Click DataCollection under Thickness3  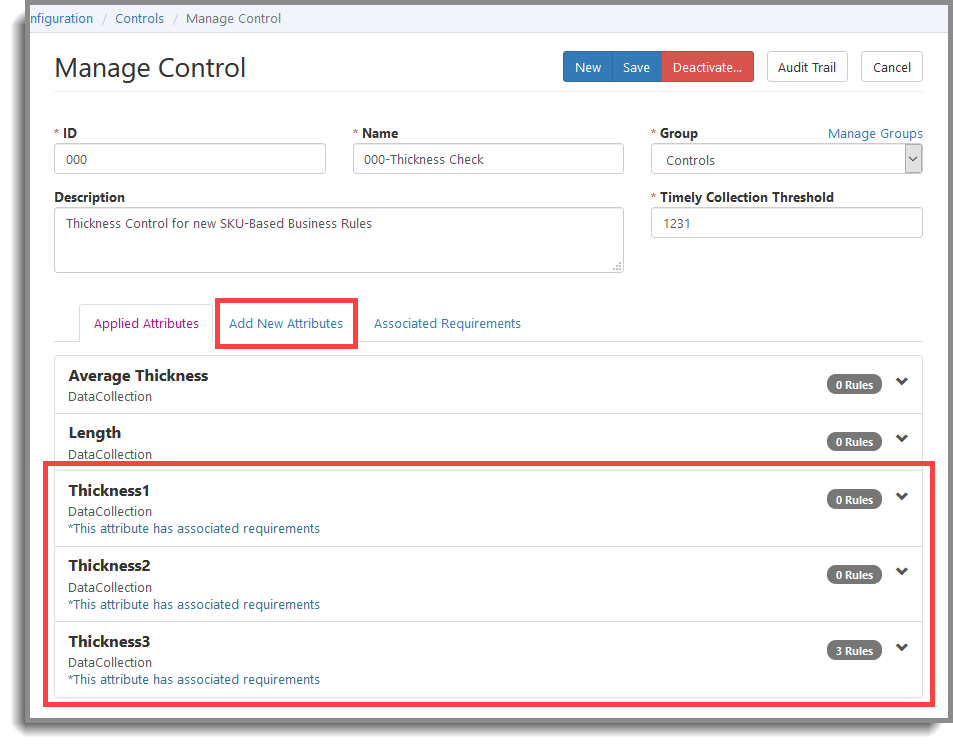coord(110,662)
